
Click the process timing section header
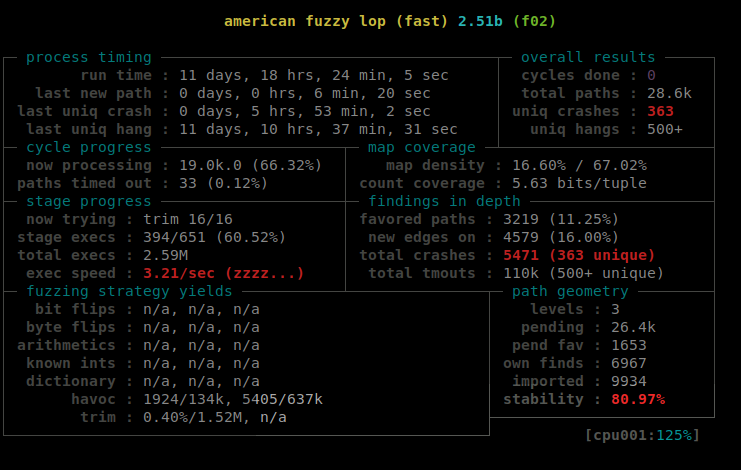click(89, 57)
